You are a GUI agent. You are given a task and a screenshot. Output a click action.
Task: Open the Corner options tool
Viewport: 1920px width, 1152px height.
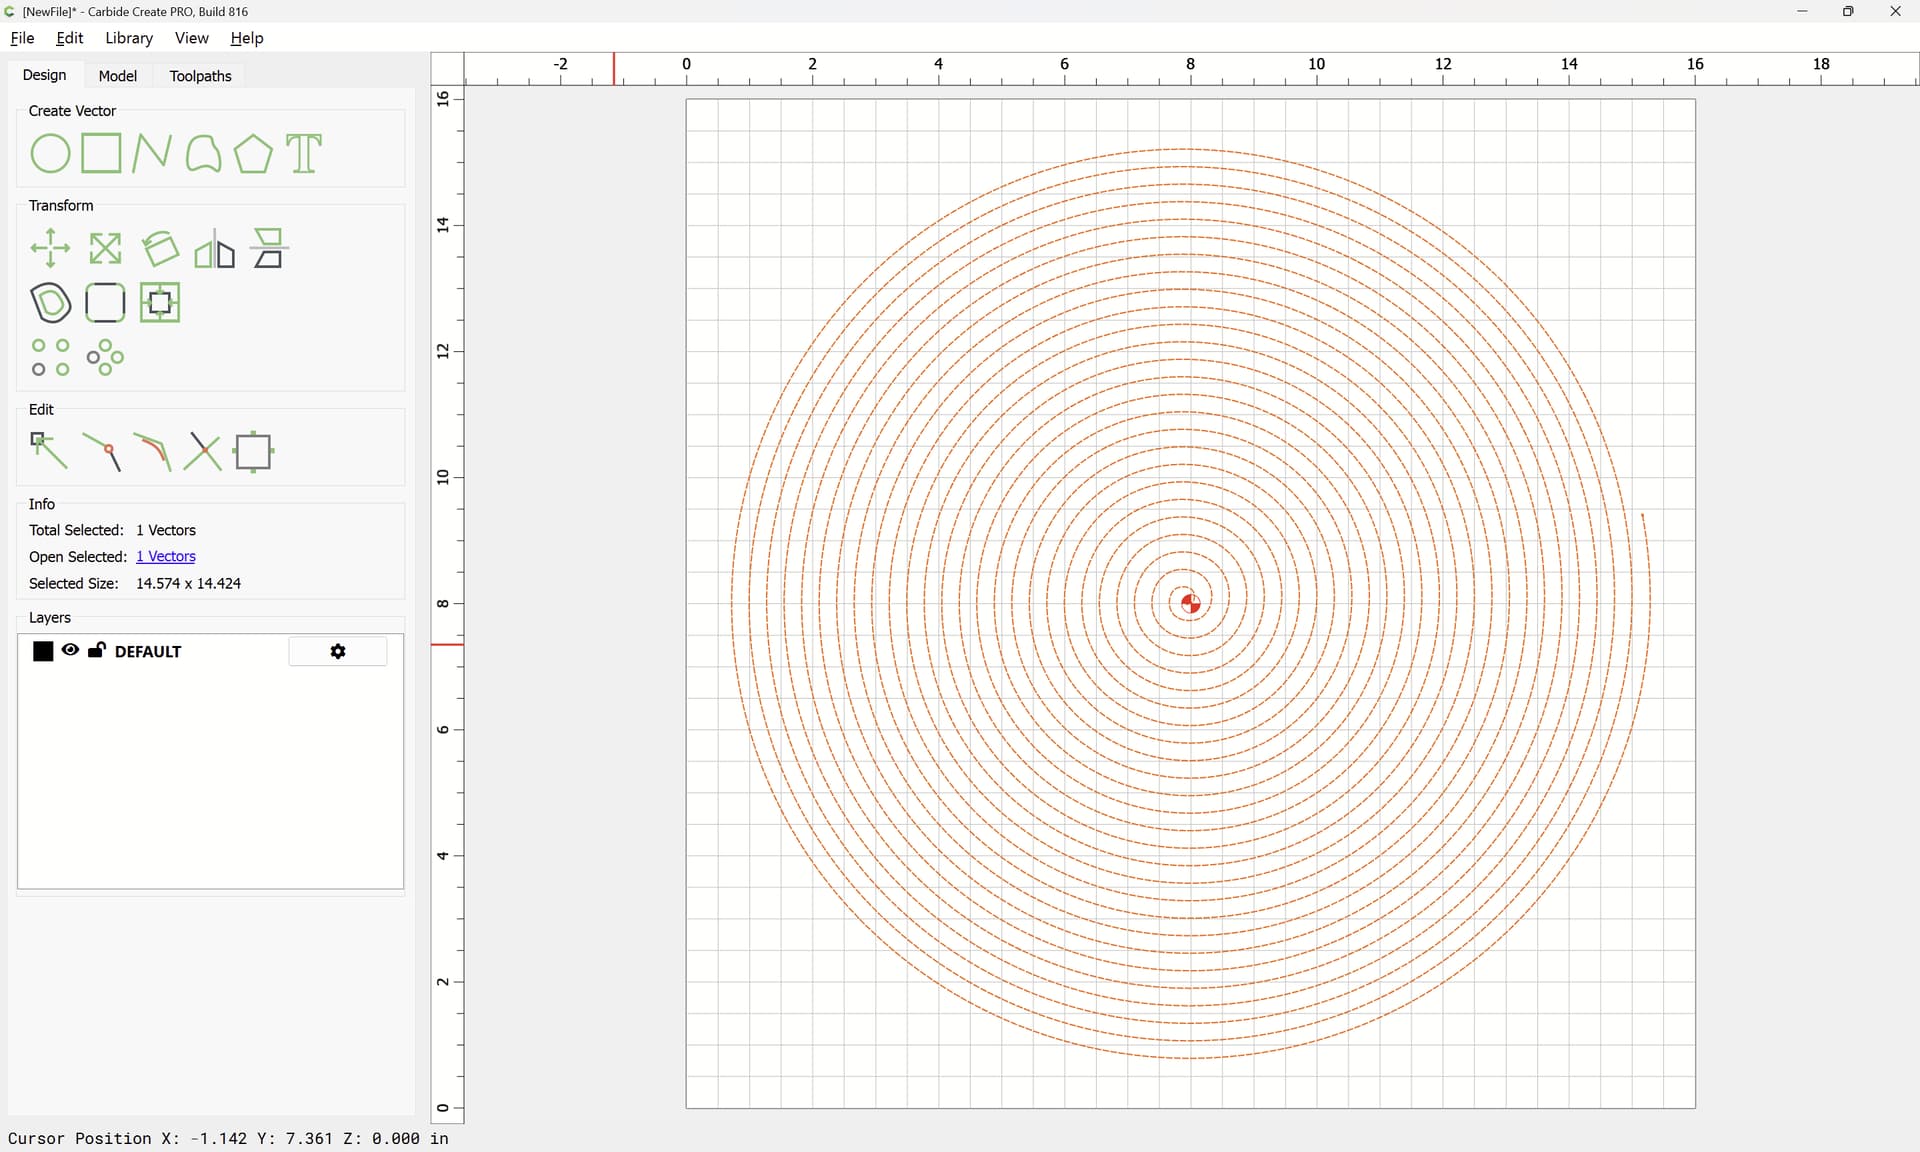(x=105, y=303)
